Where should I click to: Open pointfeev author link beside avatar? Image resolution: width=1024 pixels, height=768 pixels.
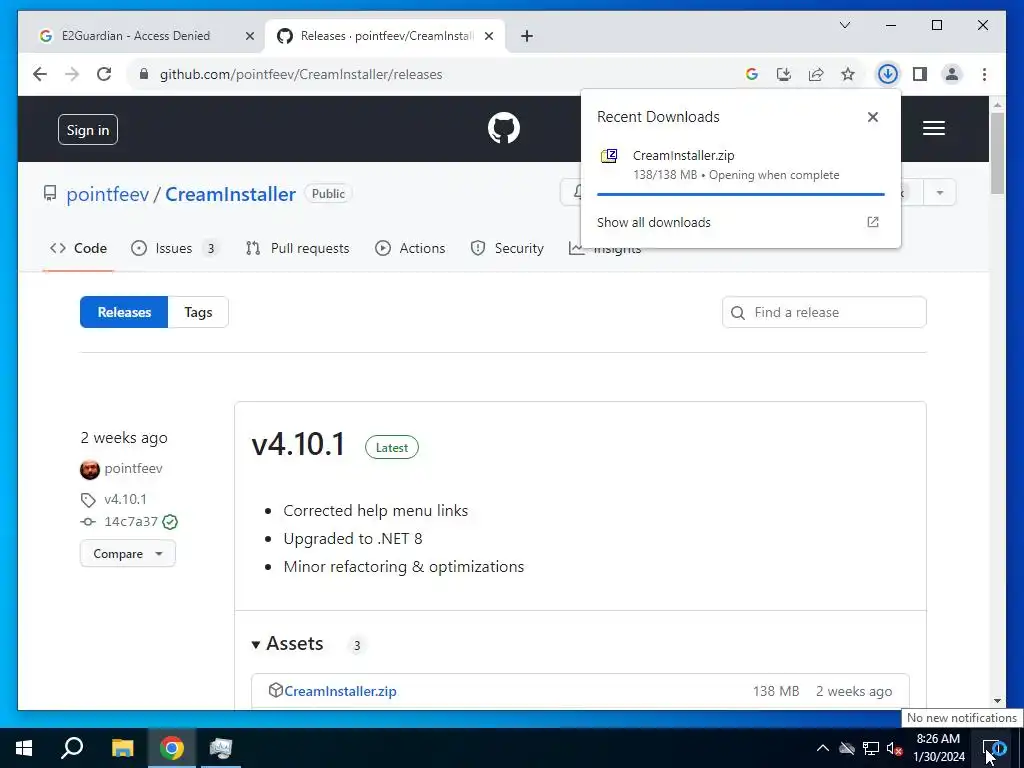[x=133, y=468]
